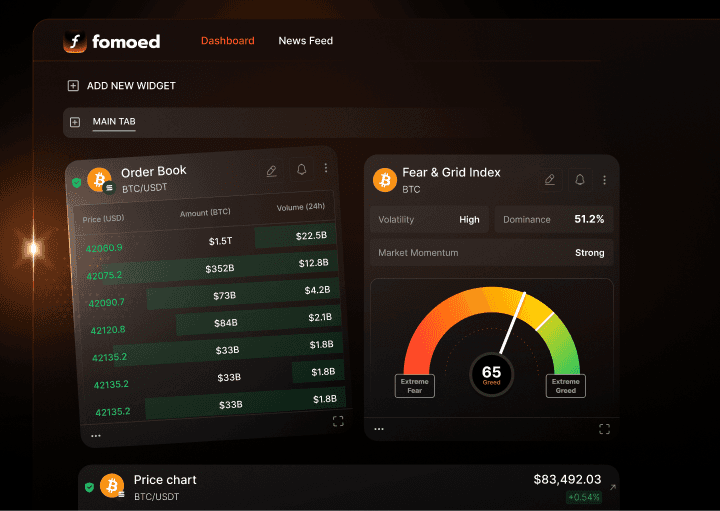
Task: Click the Fear & Grid Index bell icon
Action: [580, 180]
